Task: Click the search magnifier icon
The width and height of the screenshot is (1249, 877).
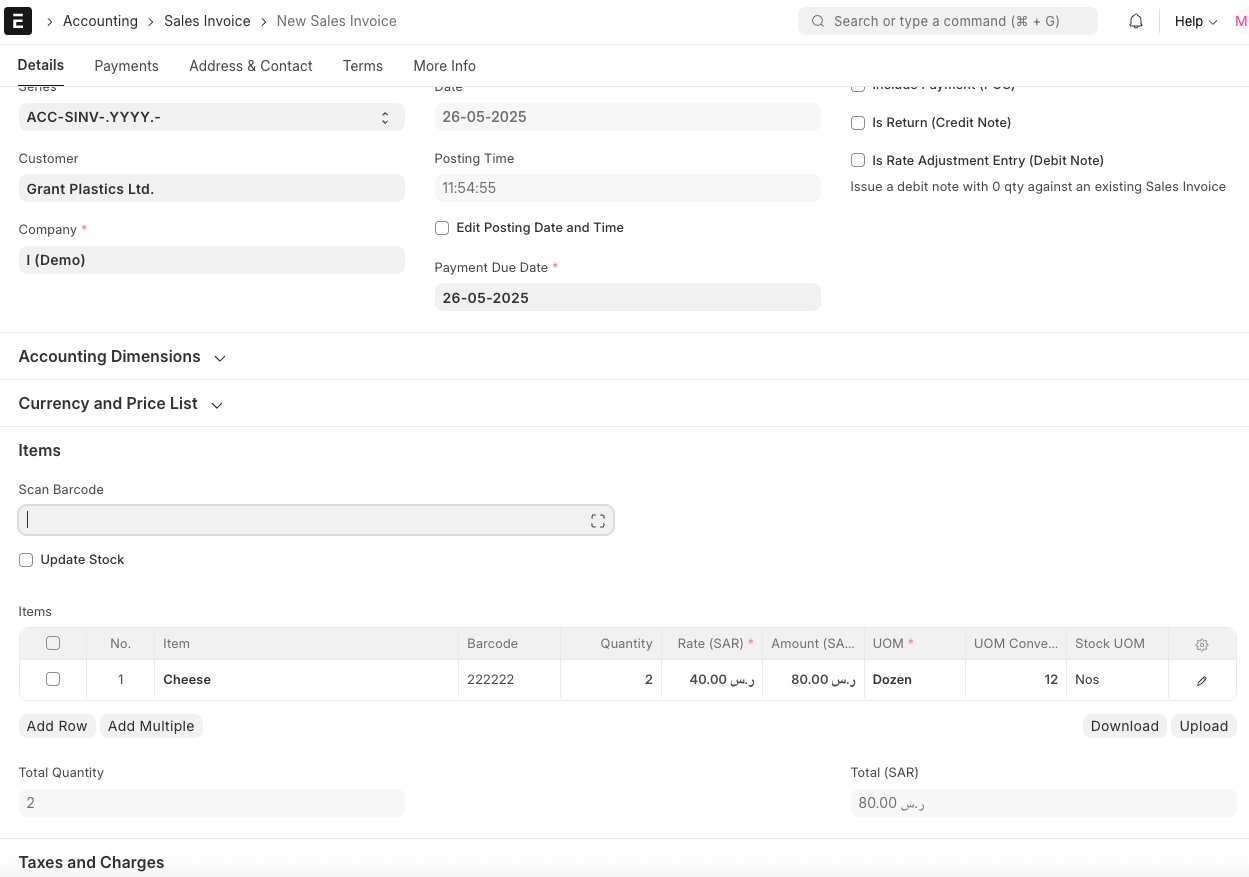Action: coord(818,21)
